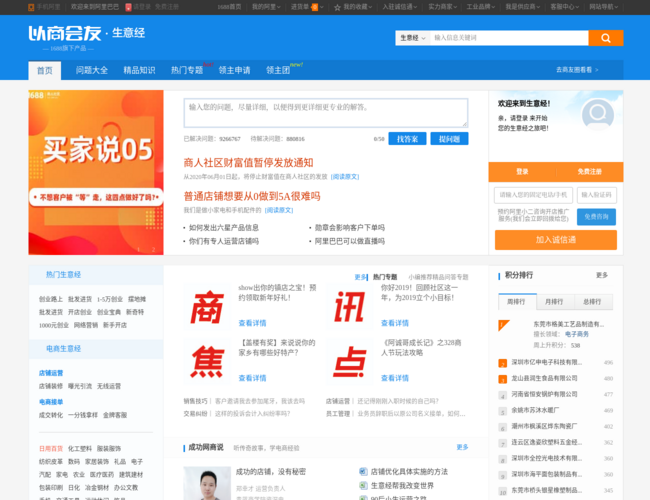This screenshot has width=650, height=500.
Task: Click the 免费注册 button
Action: 589,172
